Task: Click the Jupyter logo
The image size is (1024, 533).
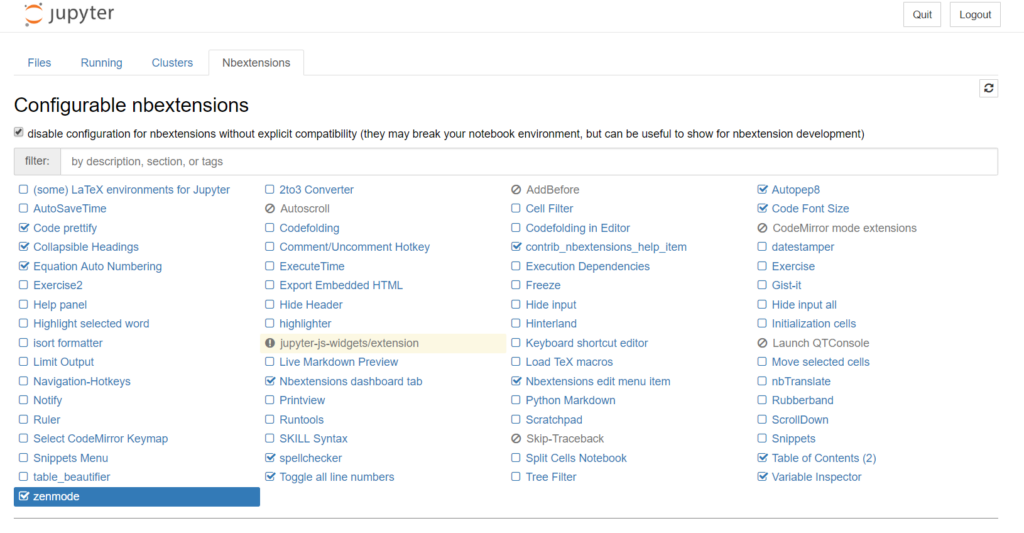Action: [69, 15]
